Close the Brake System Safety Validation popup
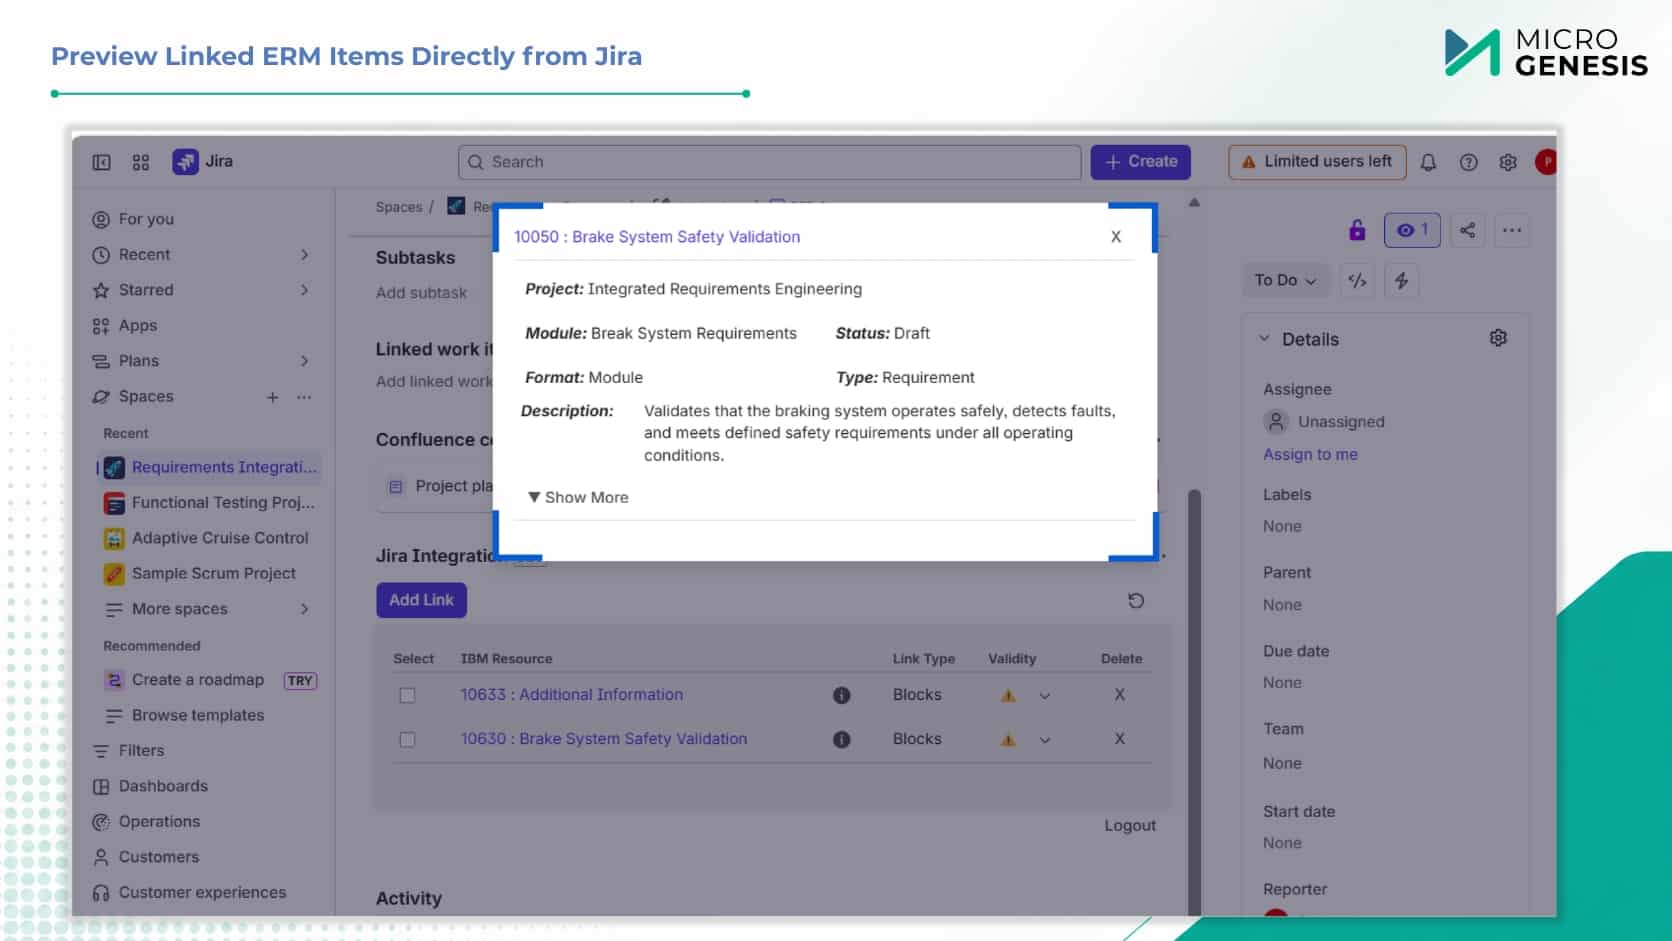 (x=1116, y=237)
